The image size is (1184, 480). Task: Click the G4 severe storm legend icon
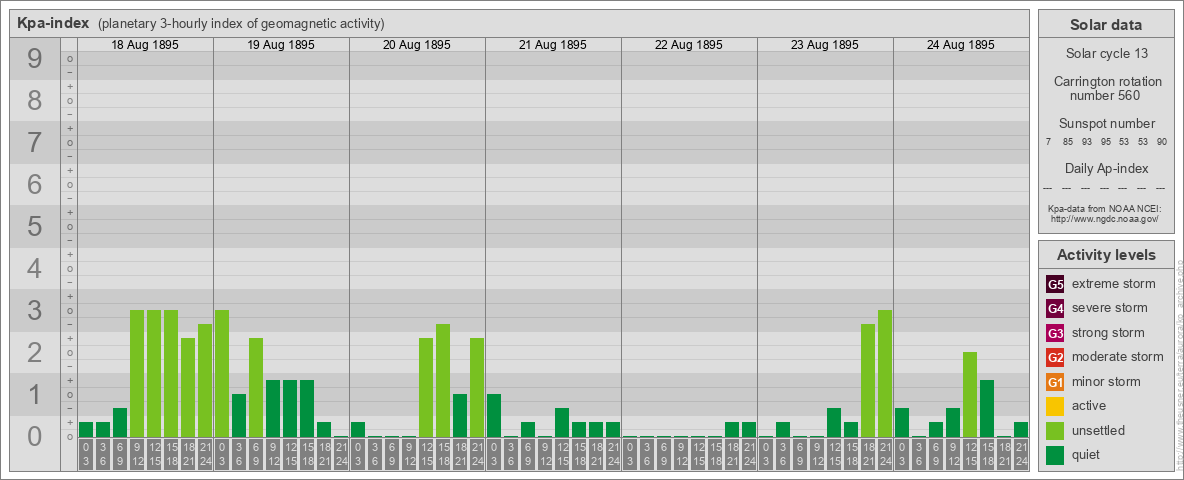(1055, 308)
